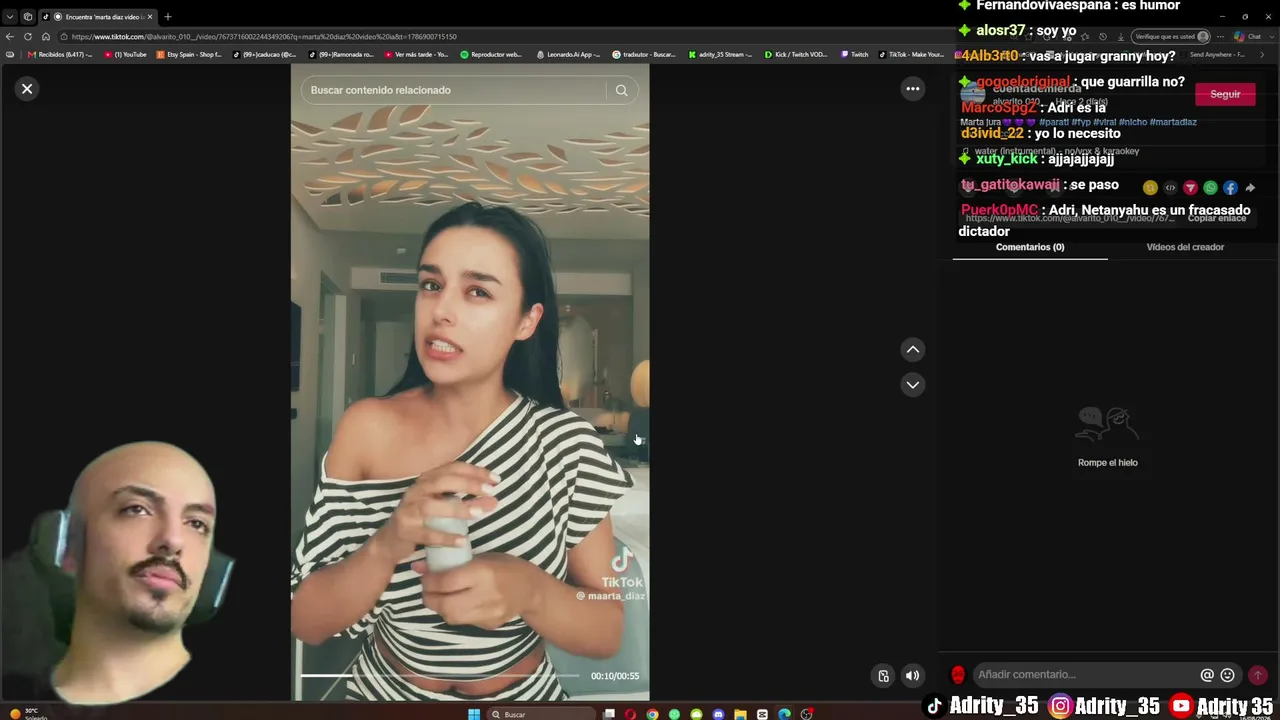Image resolution: width=1280 pixels, height=720 pixels.
Task: Open OBS Studio from the taskbar
Action: [x=806, y=714]
